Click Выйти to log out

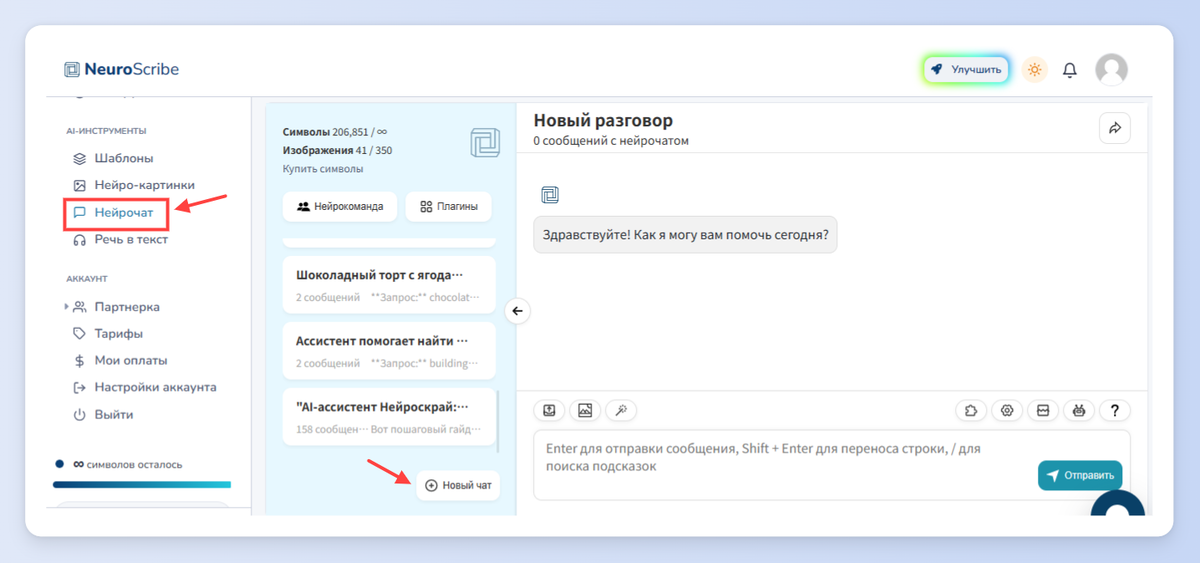(103, 414)
